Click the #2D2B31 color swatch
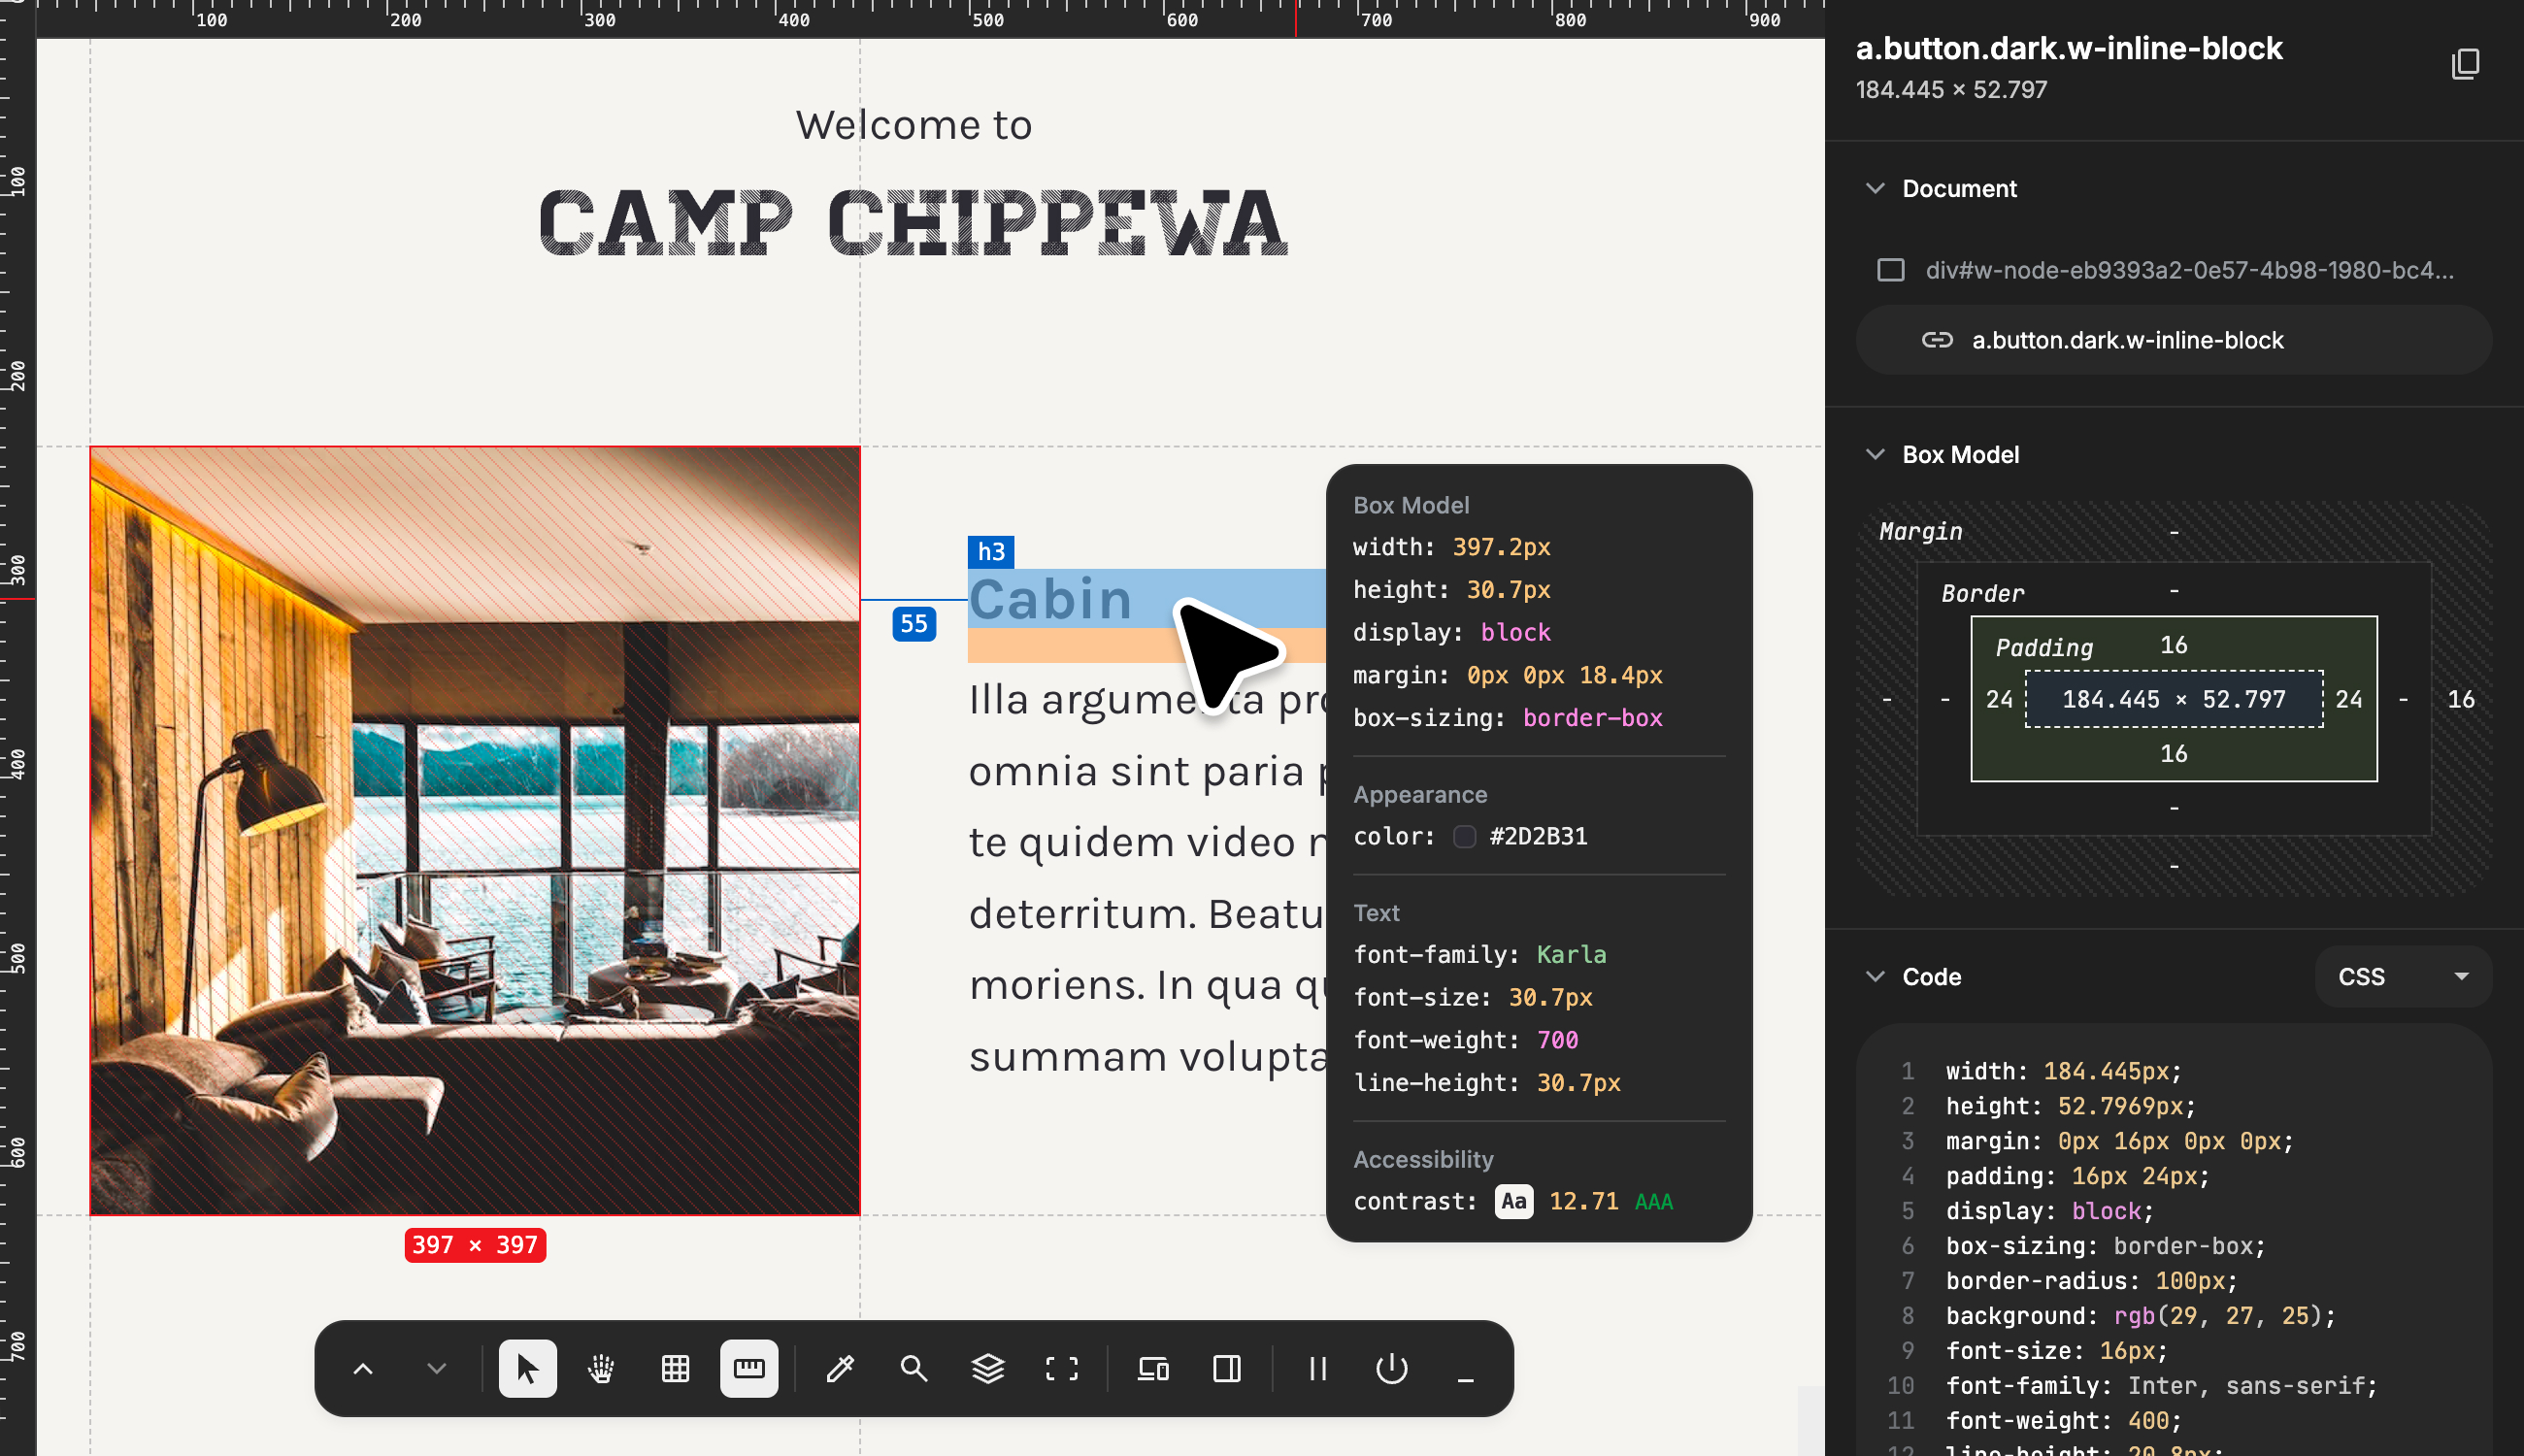This screenshot has width=2524, height=1456. pyautogui.click(x=1464, y=836)
